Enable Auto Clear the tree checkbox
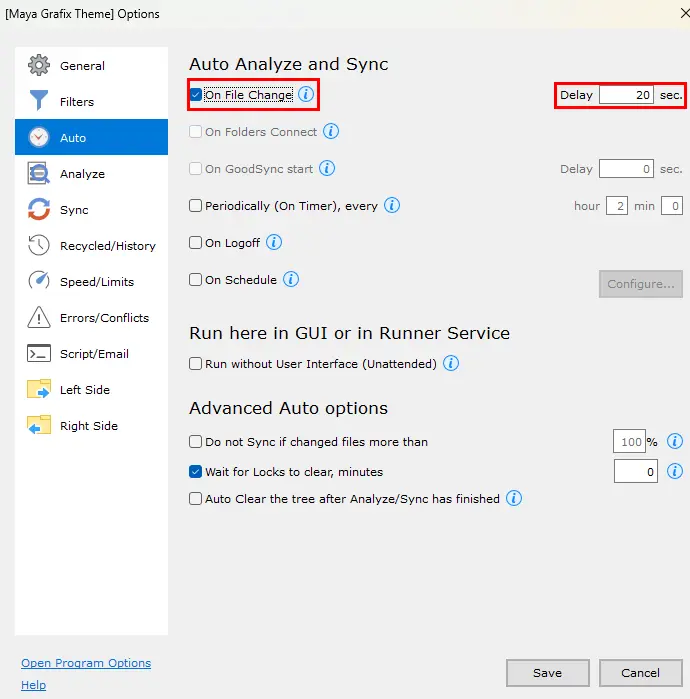 [195, 498]
